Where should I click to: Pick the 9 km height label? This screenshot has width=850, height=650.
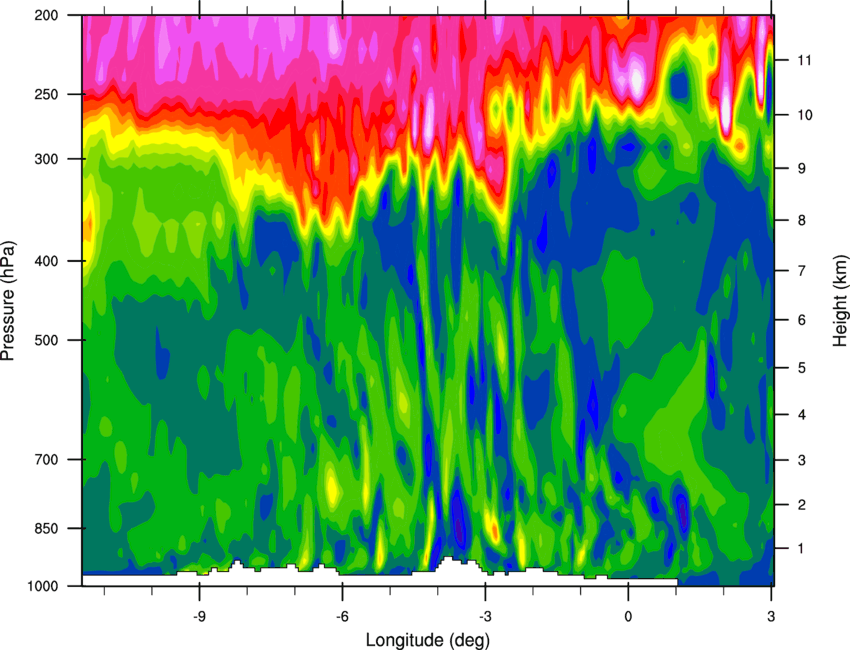(801, 169)
